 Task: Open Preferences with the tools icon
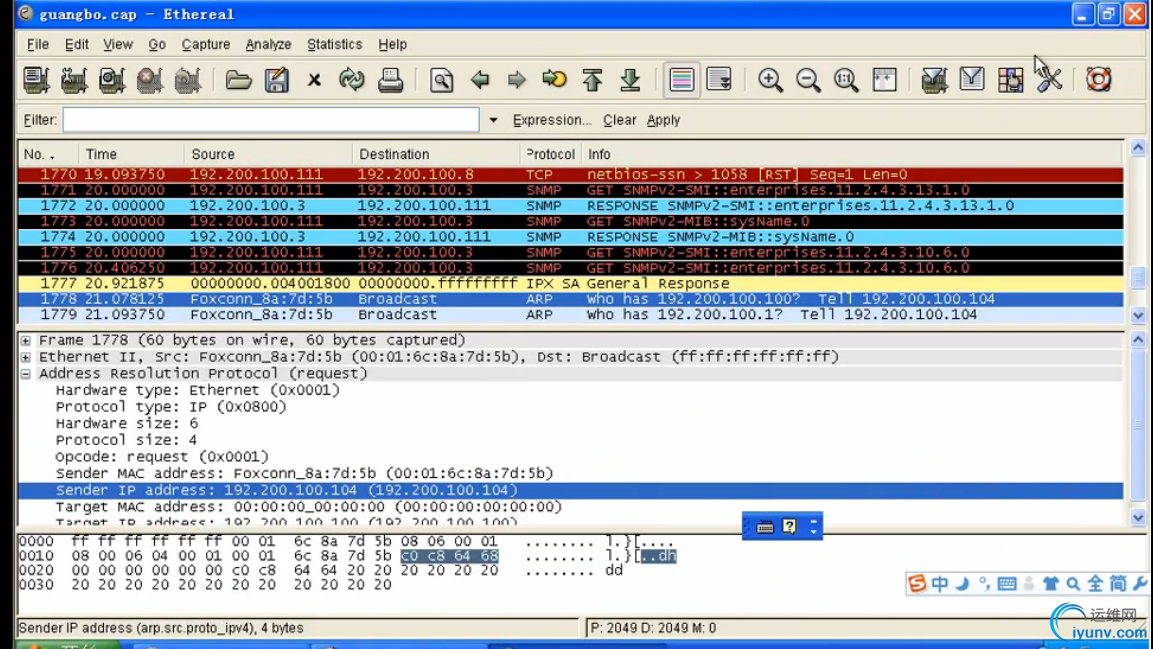(x=1048, y=78)
